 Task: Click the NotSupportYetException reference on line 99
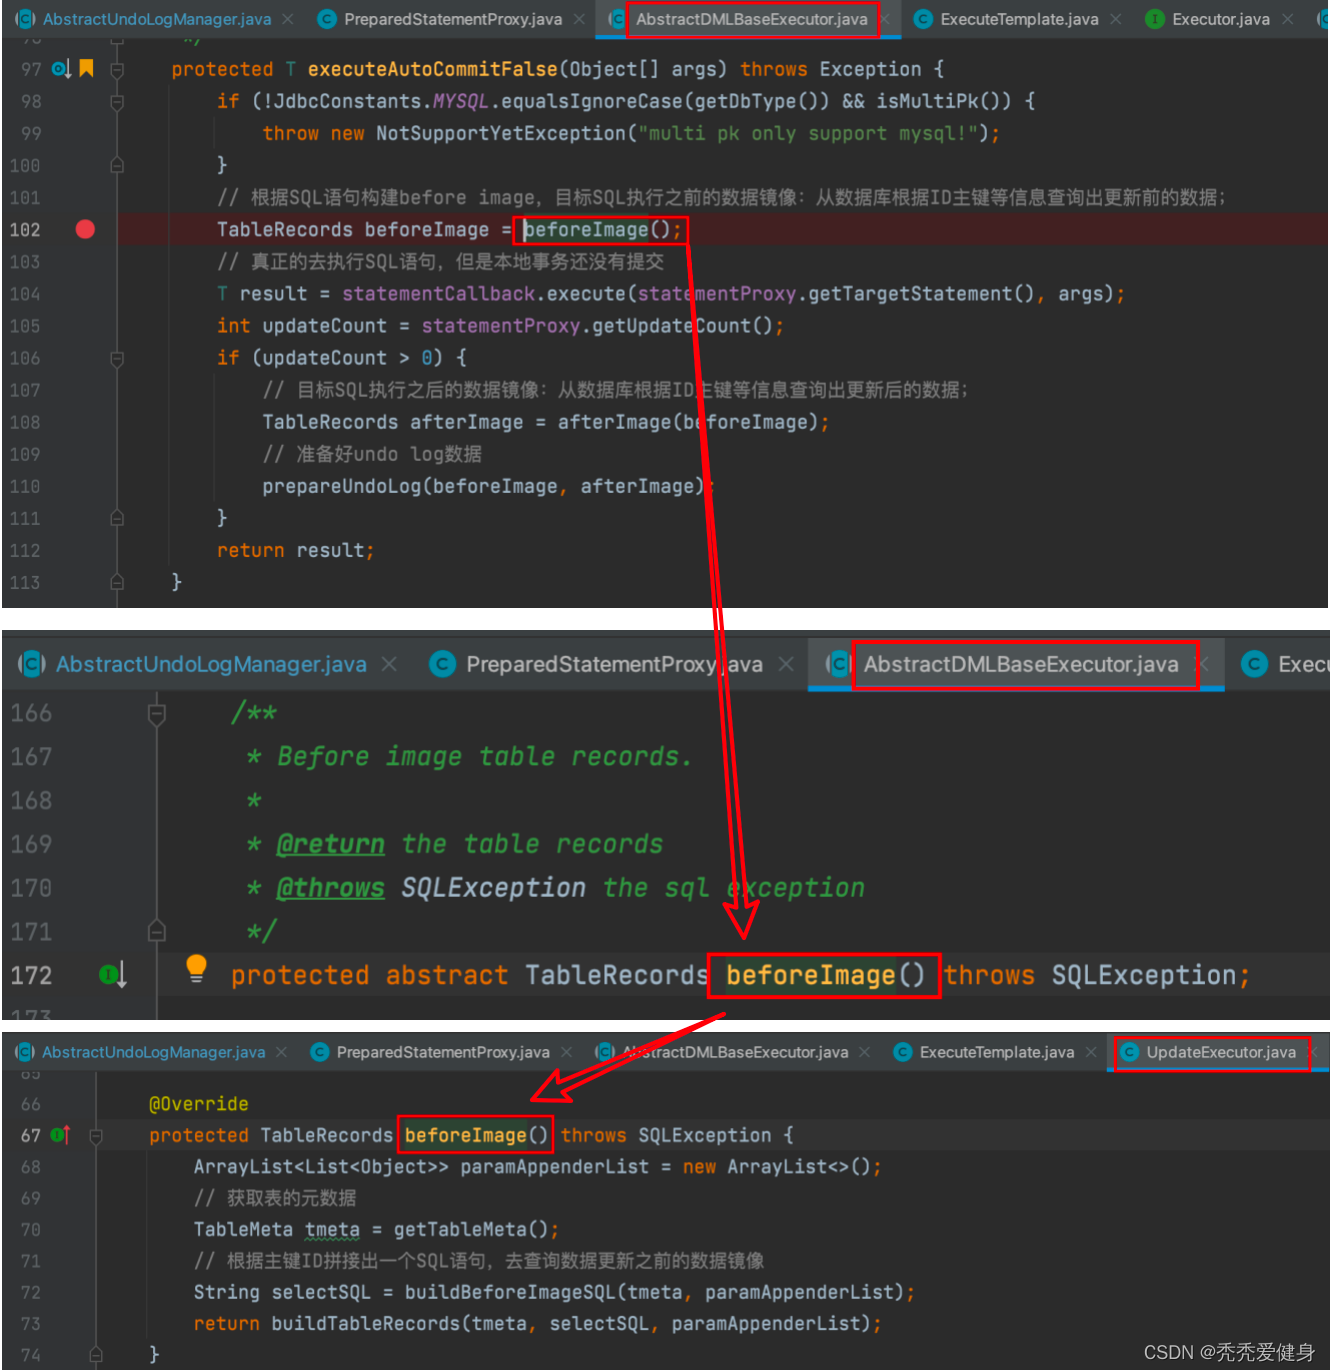501,133
